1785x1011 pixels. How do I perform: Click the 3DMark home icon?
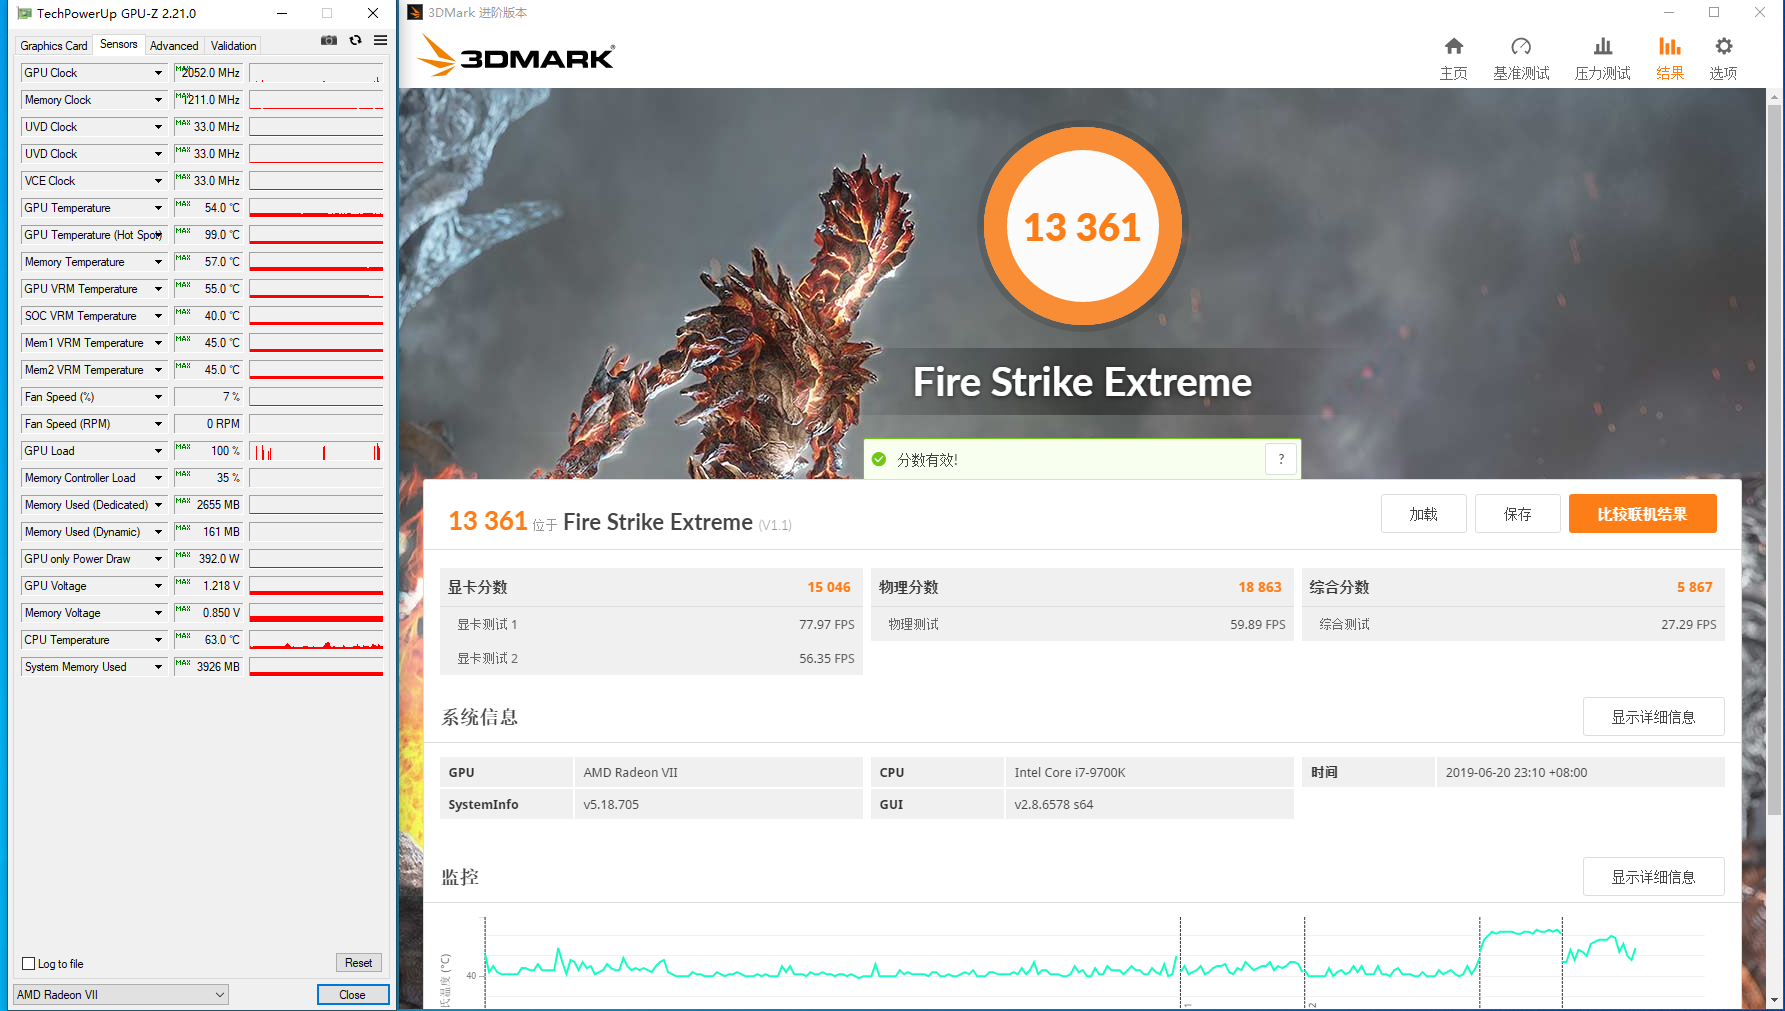pyautogui.click(x=1453, y=46)
